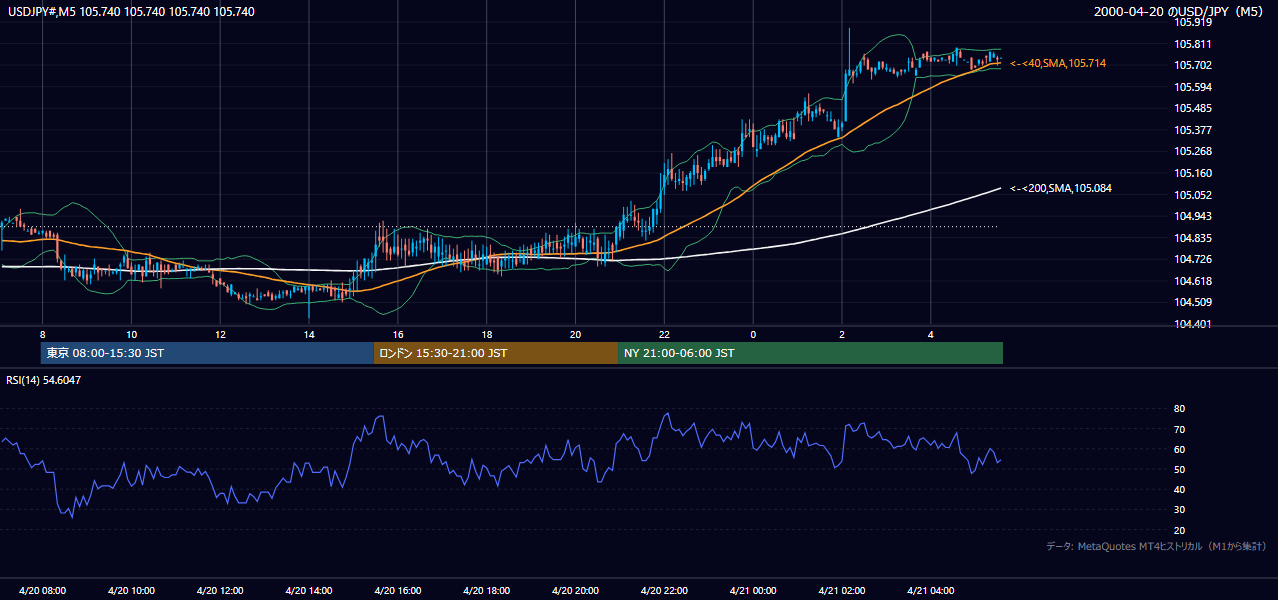
Task: Click the 4/20 22:00 date label
Action: [664, 590]
